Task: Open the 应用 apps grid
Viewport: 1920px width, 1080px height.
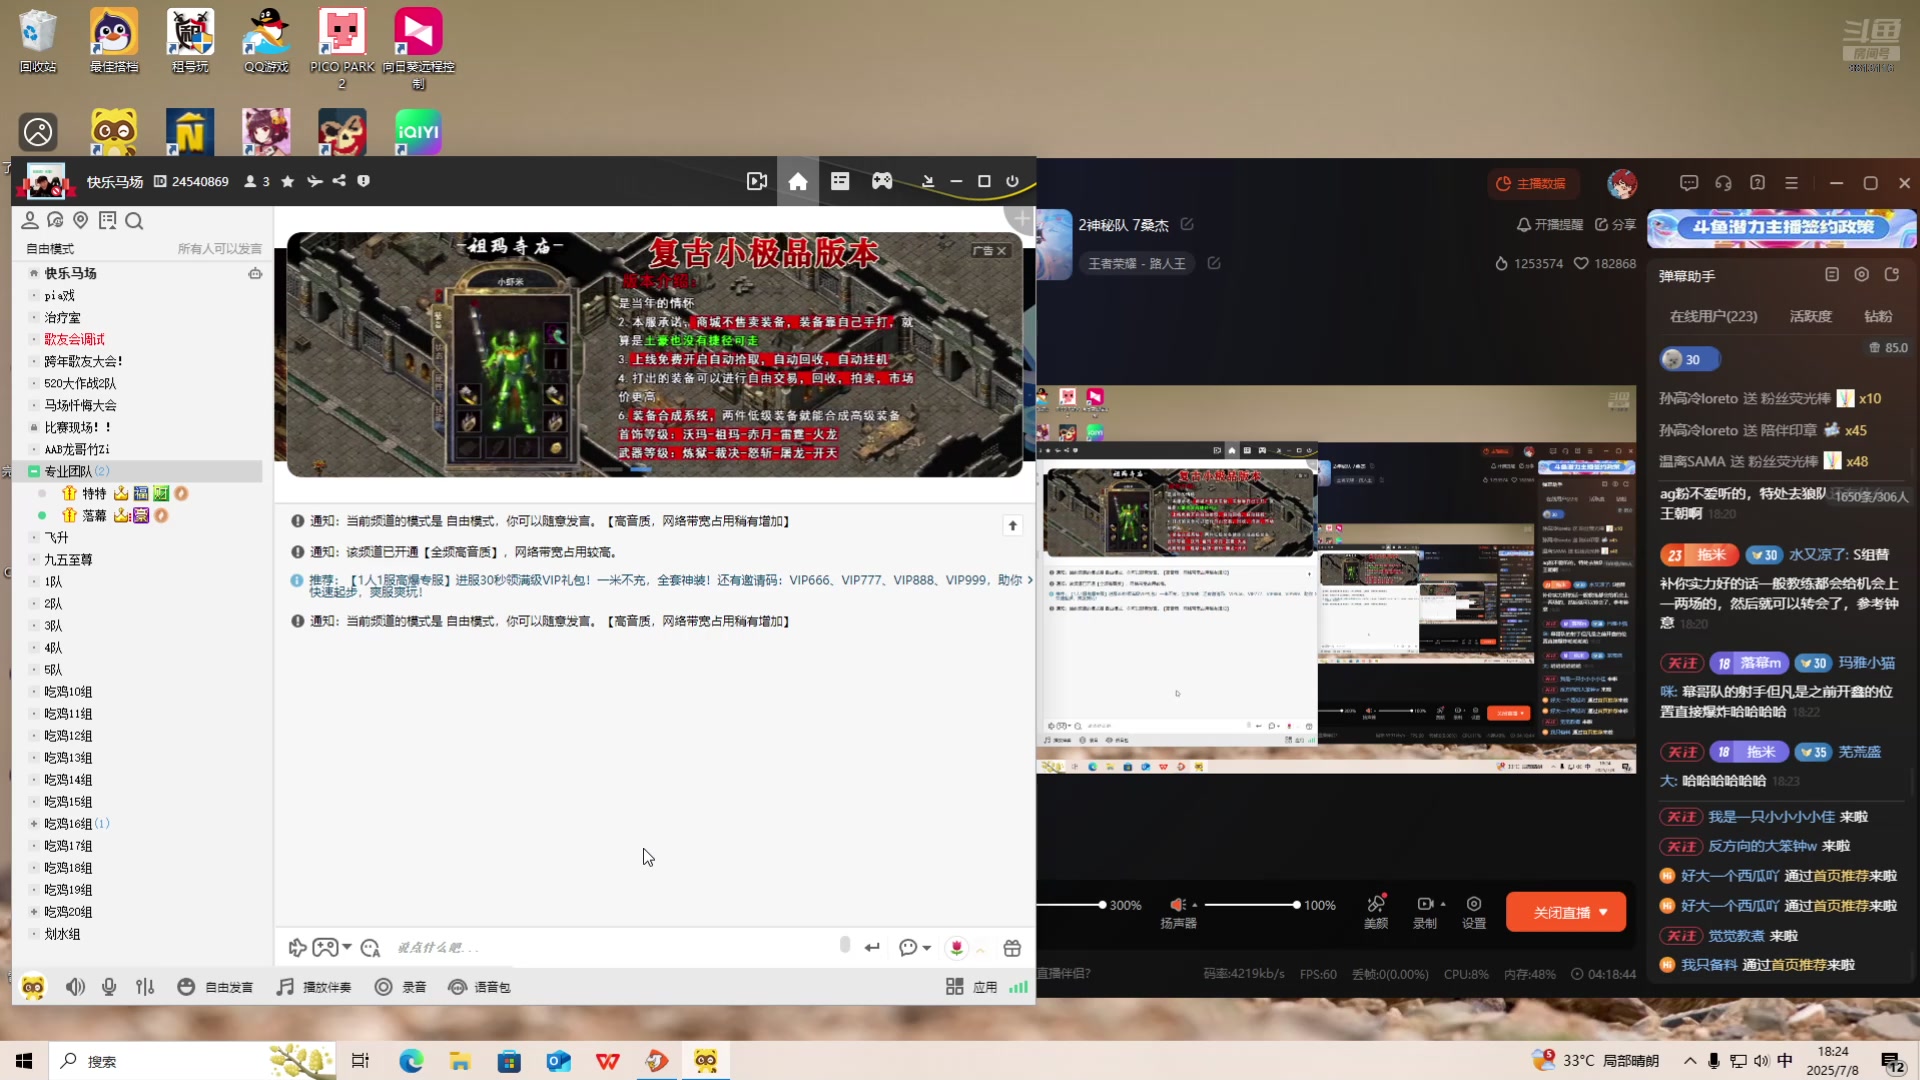Action: pos(972,987)
